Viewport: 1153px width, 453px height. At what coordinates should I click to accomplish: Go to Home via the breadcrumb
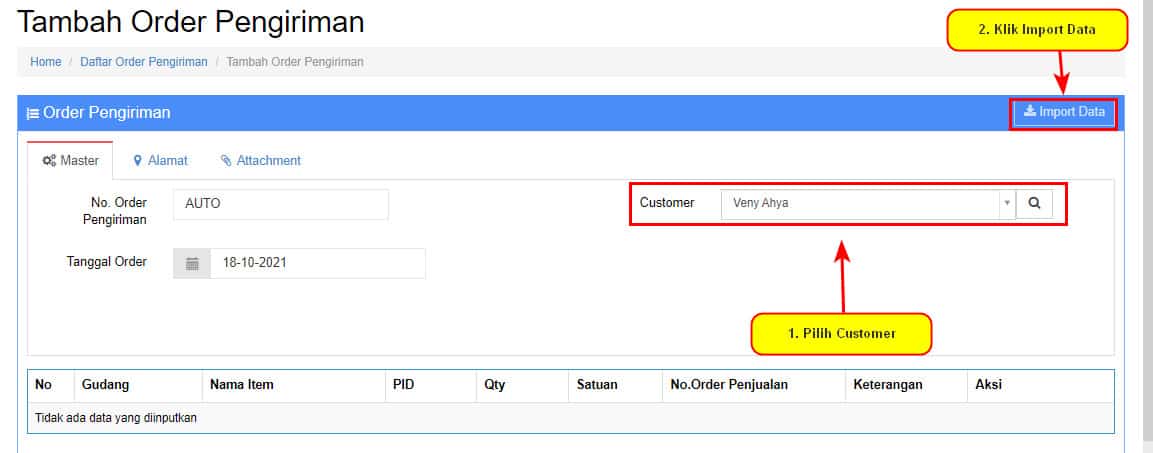click(x=45, y=62)
